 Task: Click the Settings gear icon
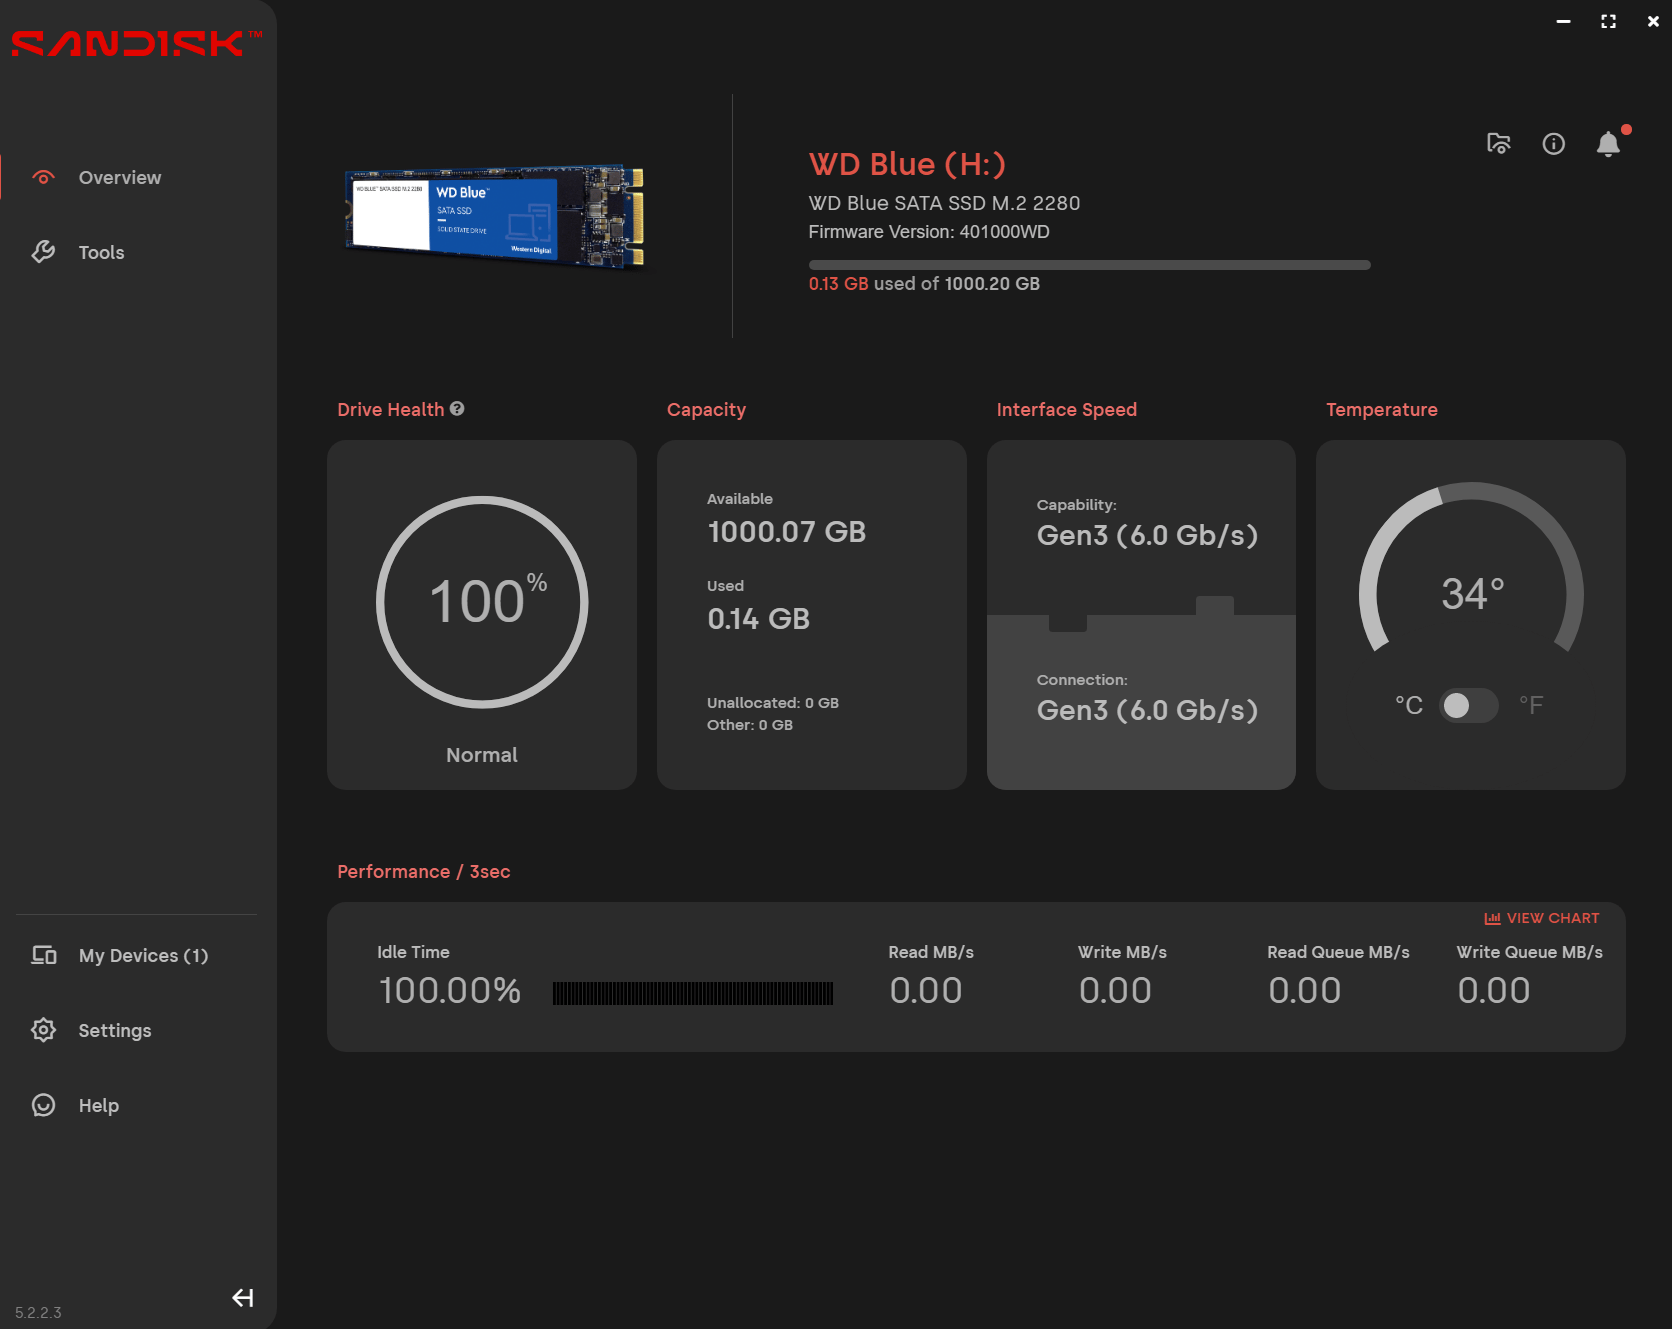point(43,1030)
